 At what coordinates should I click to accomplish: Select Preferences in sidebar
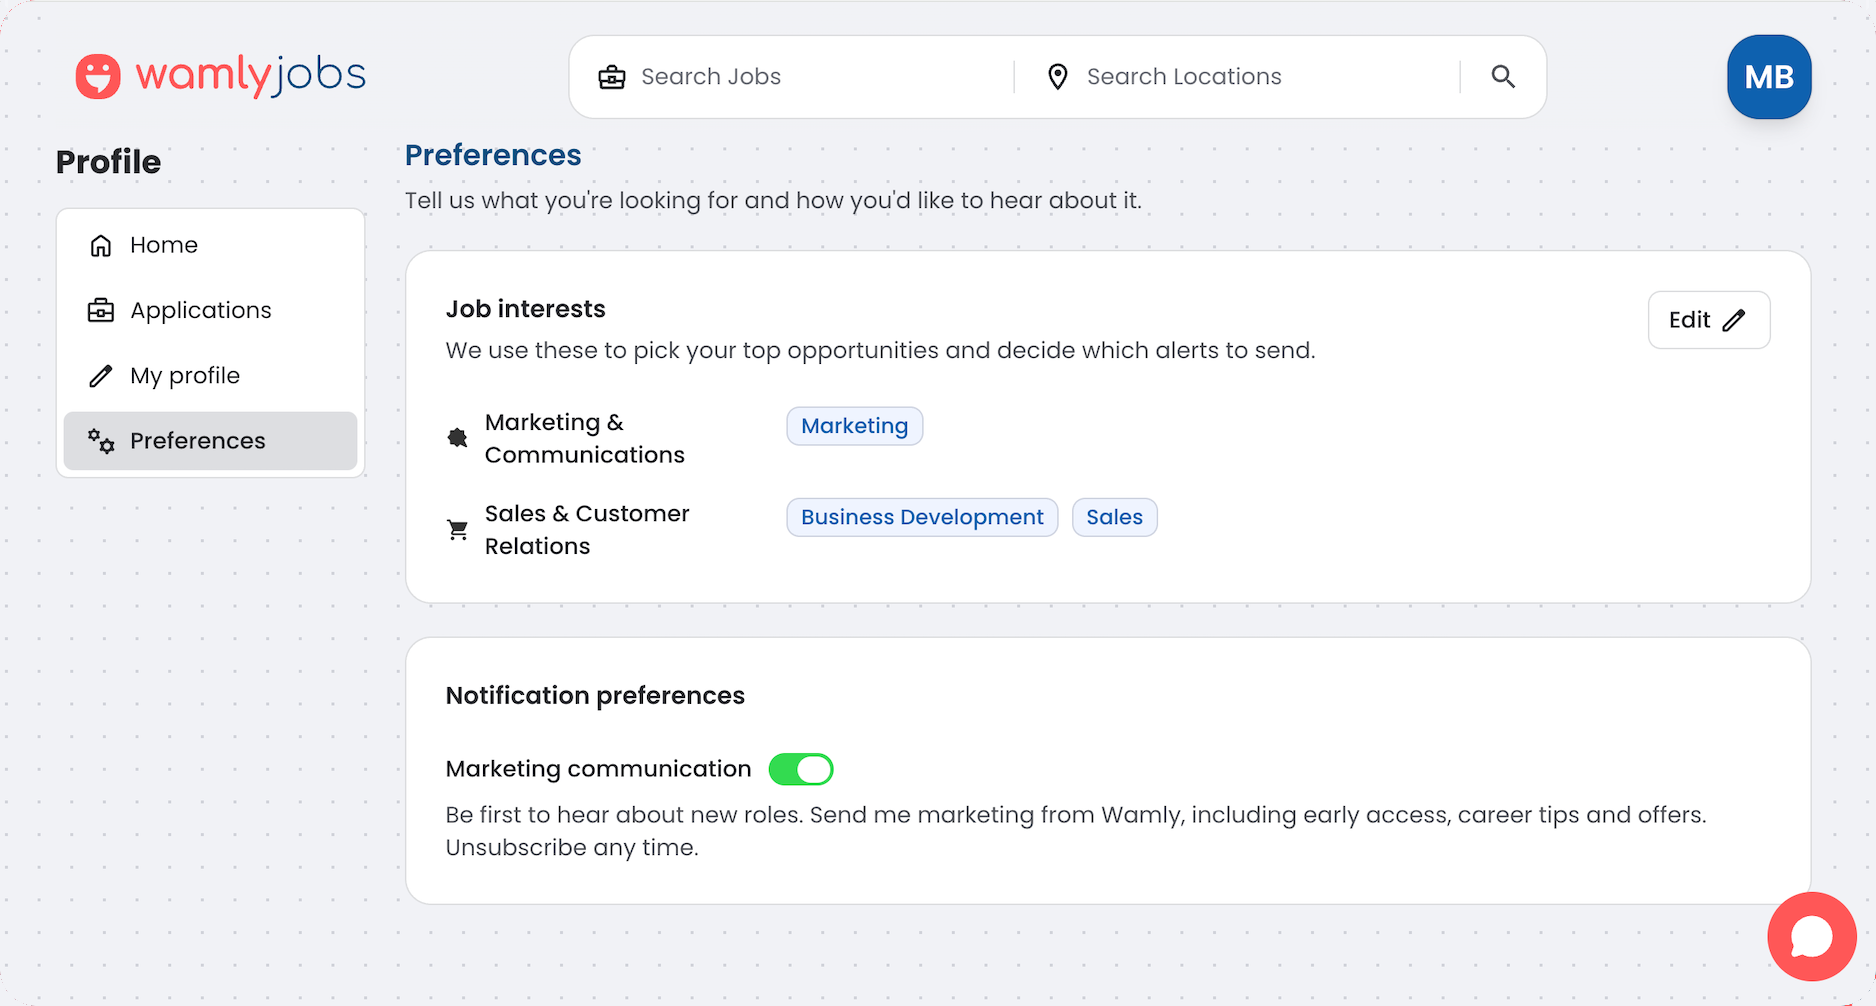tap(211, 441)
